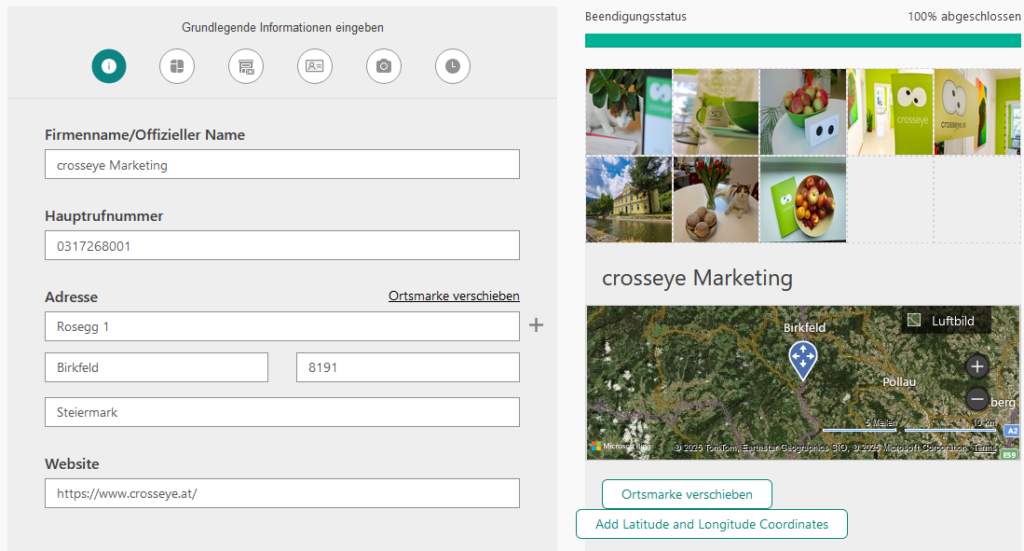
Task: Select the blue map location pin
Action: (x=803, y=360)
